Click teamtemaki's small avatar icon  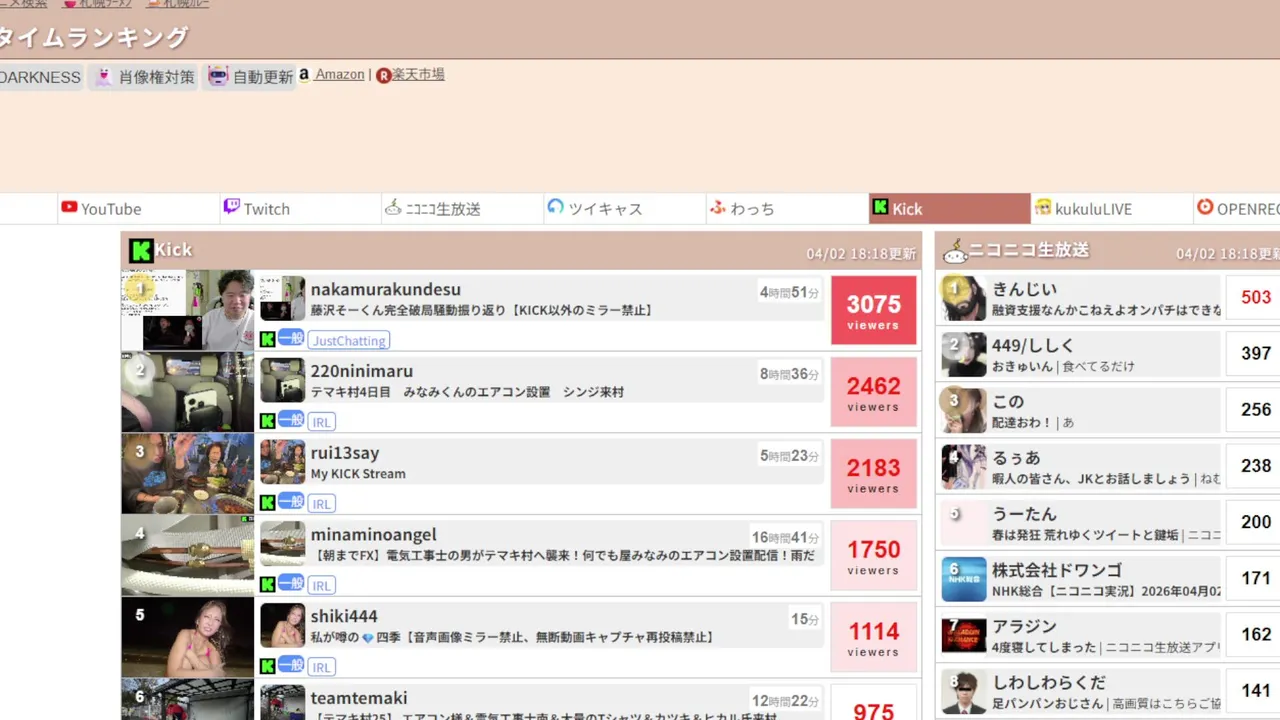282,702
